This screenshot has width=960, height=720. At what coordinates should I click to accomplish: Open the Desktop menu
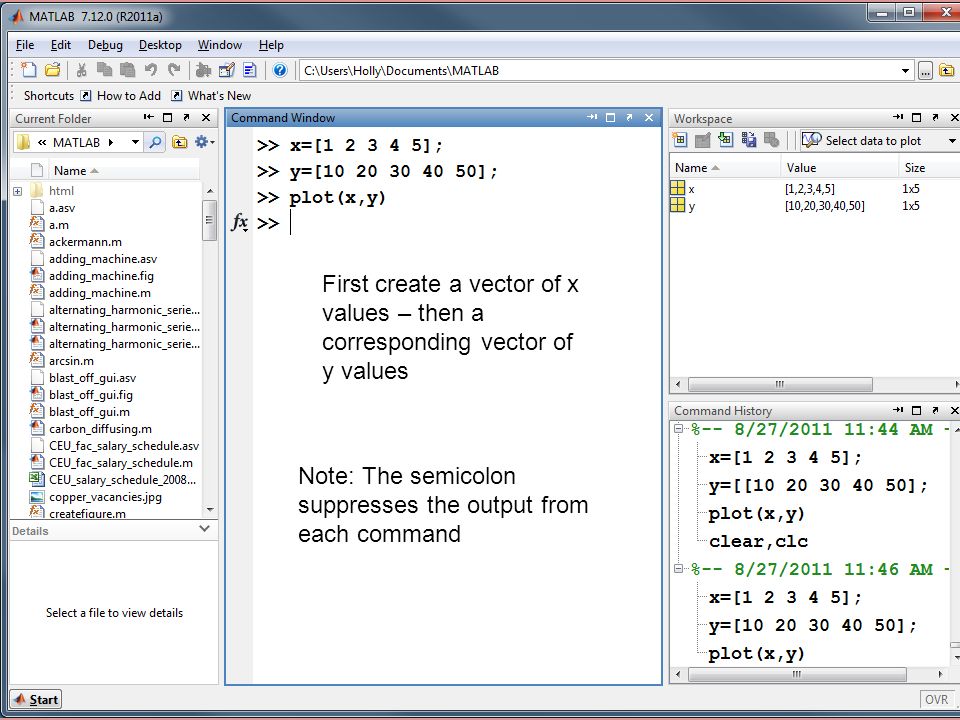[160, 45]
